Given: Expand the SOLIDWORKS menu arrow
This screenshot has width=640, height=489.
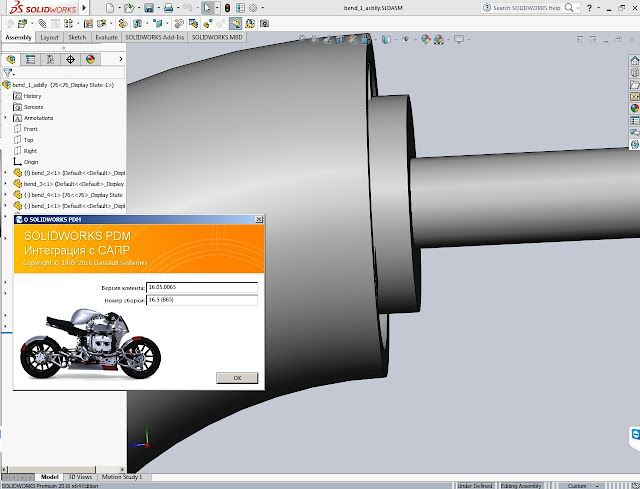Looking at the screenshot, I should pos(84,8).
